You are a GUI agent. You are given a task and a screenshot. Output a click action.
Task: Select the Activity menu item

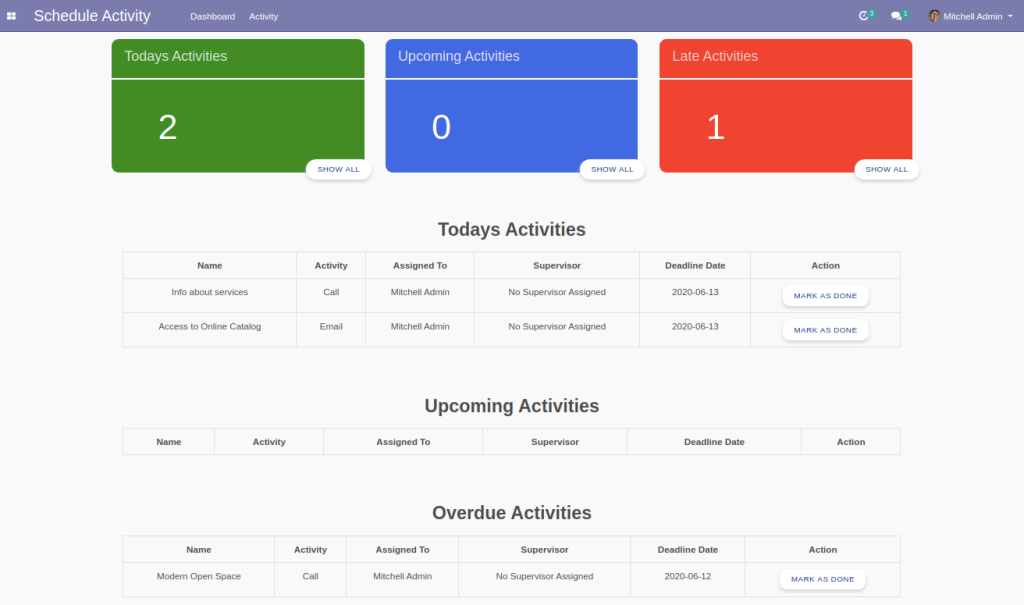tap(263, 16)
